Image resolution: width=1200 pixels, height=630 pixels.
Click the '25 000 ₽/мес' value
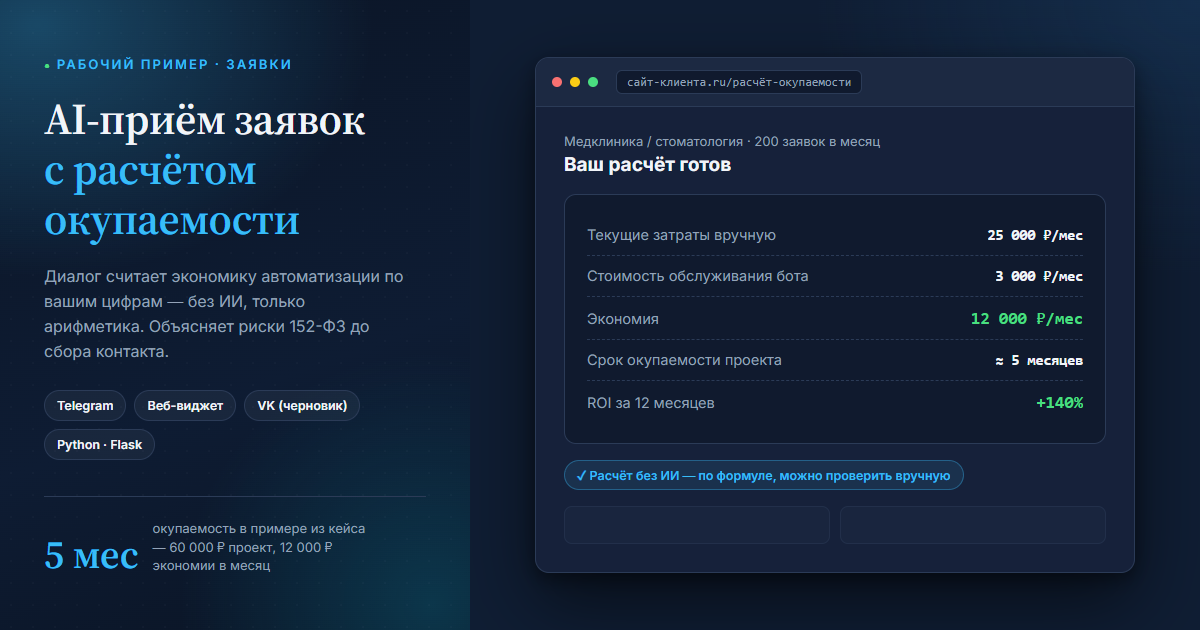[x=1035, y=235]
